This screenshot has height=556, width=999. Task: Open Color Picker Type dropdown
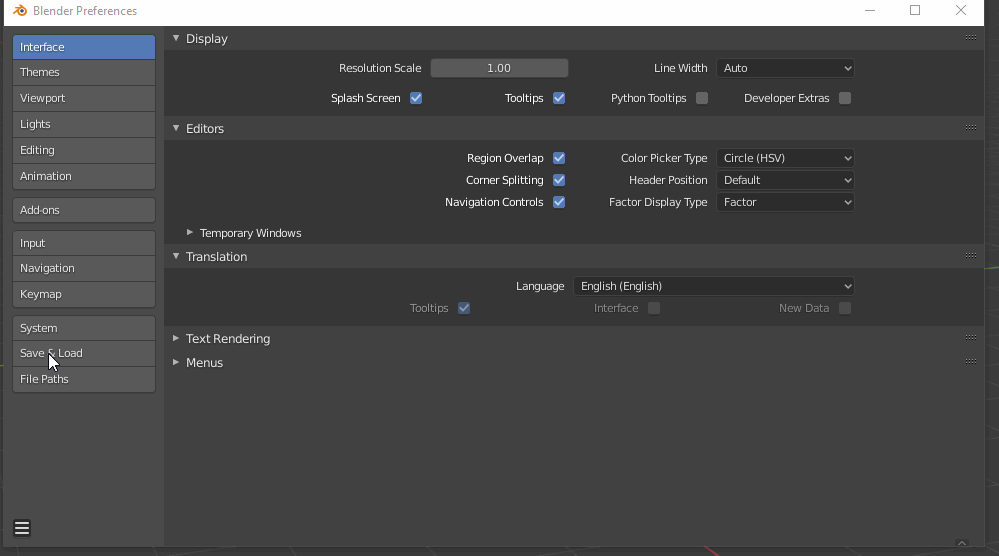point(785,158)
